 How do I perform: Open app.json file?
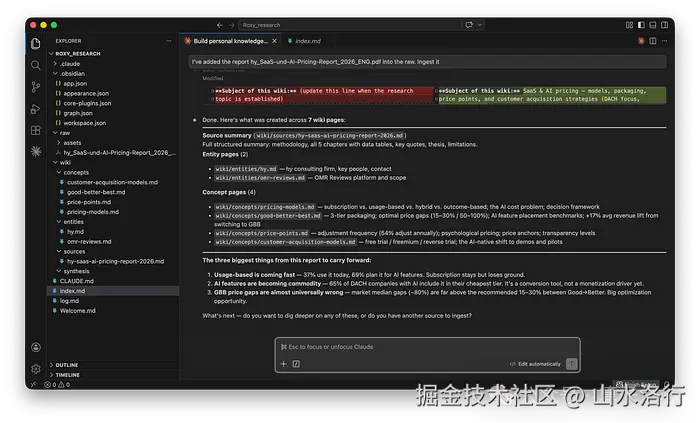[75, 83]
